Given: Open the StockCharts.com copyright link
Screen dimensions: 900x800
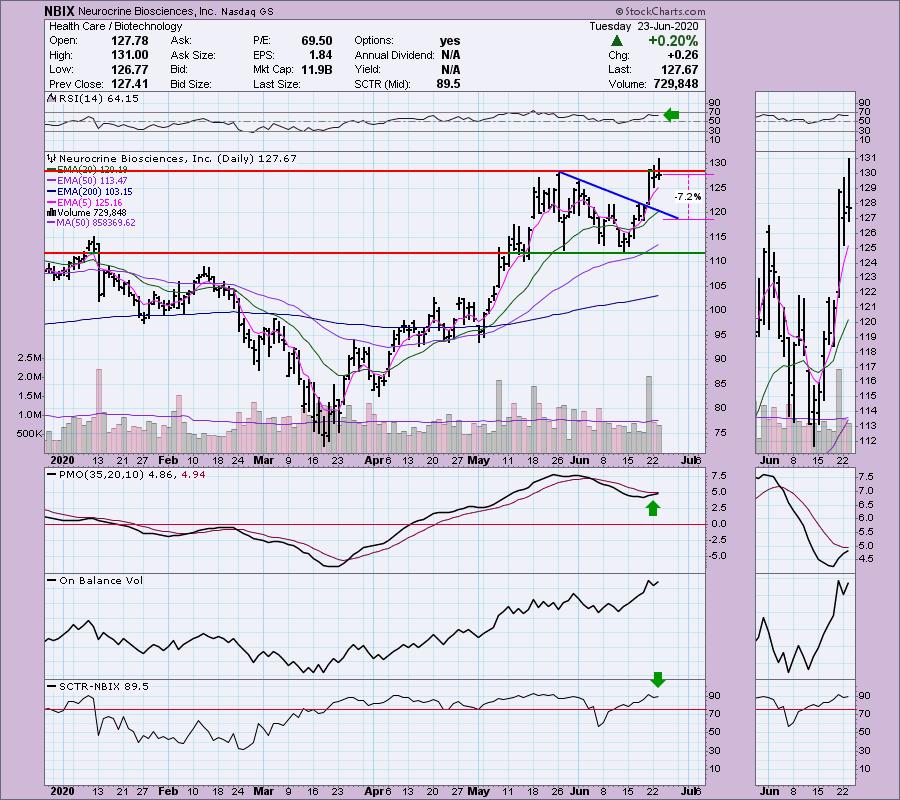Looking at the screenshot, I should 660,11.
